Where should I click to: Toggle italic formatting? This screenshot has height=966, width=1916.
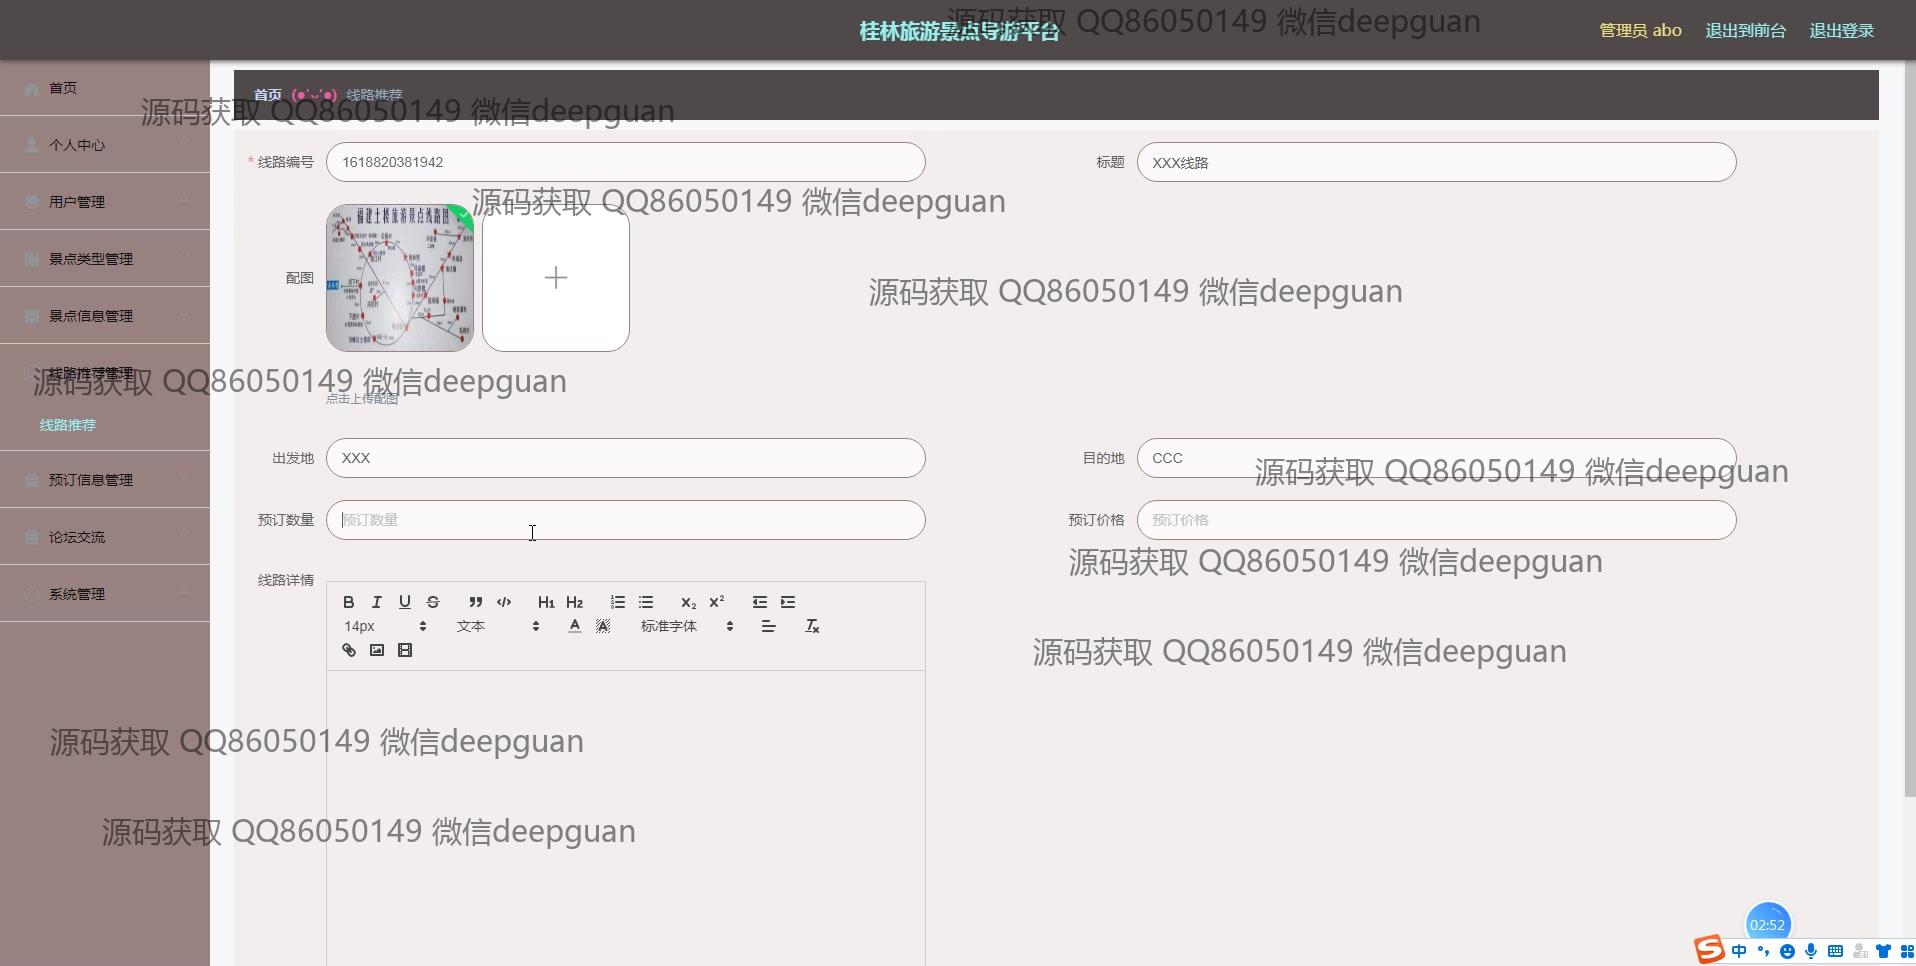pos(376,602)
